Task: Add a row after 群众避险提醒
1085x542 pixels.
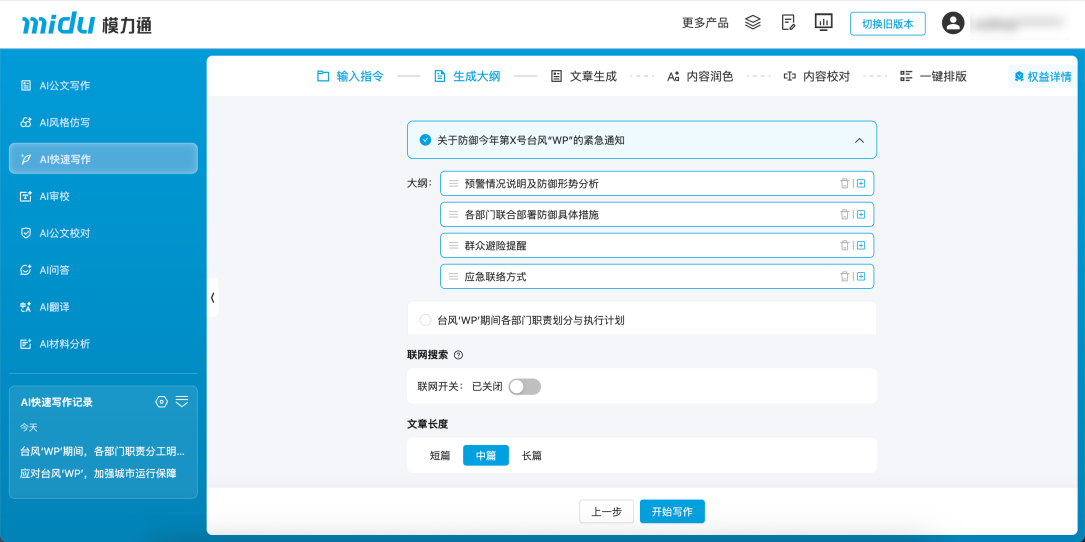Action: (861, 245)
